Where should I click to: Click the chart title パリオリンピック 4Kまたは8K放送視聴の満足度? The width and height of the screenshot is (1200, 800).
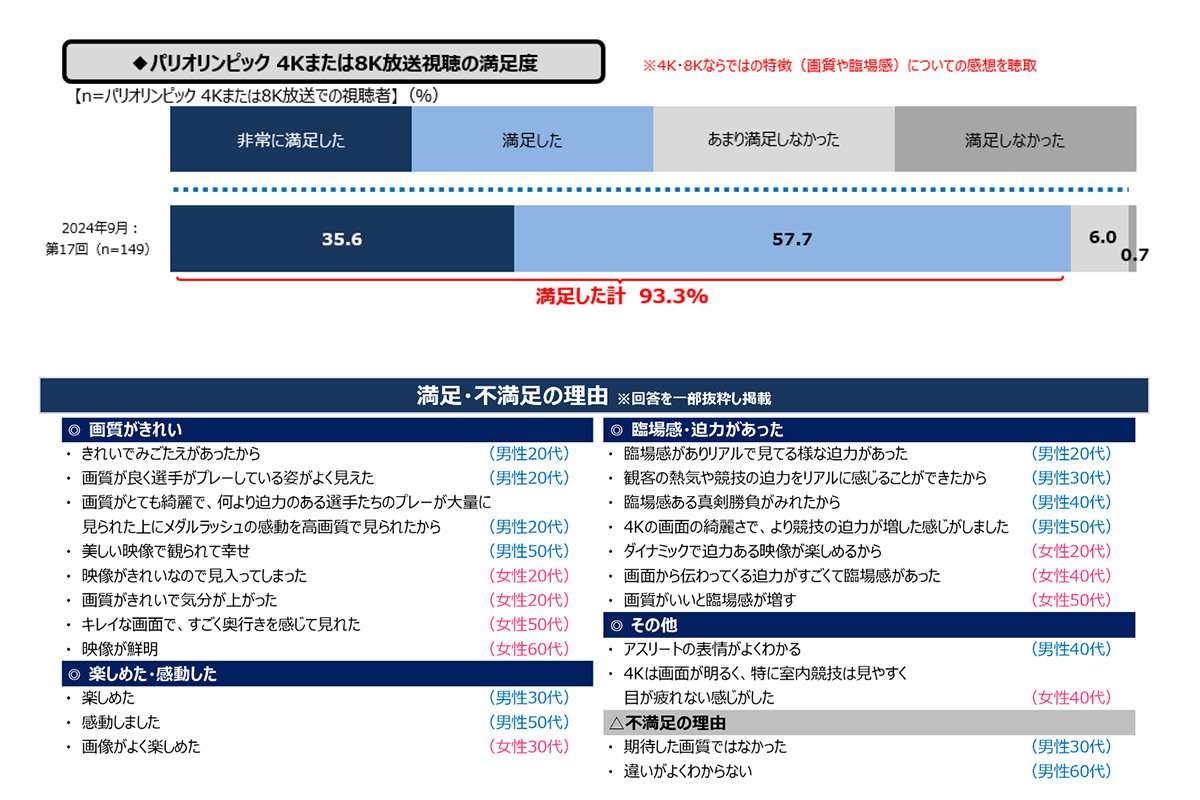[334, 63]
